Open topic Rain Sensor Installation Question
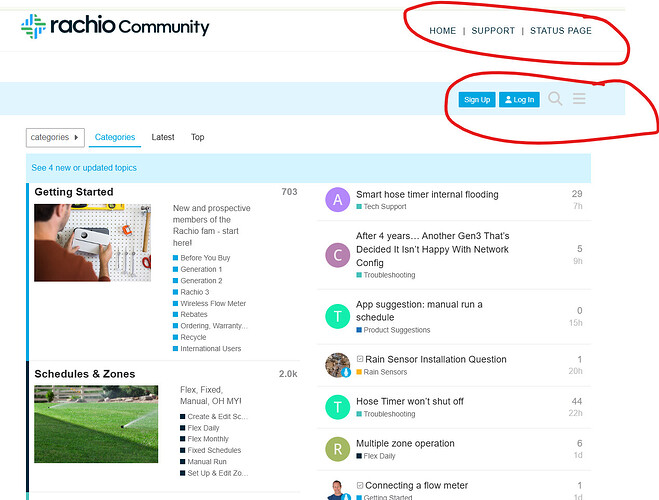The image size is (659, 500). tap(436, 359)
